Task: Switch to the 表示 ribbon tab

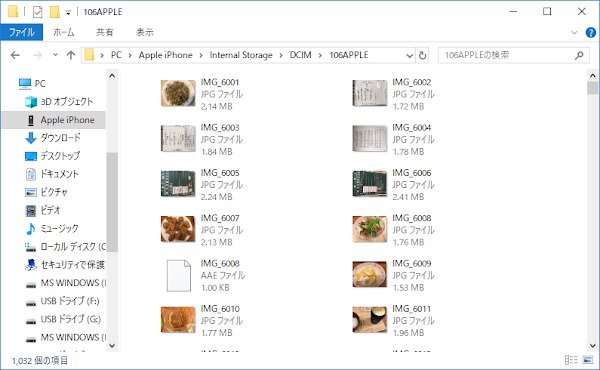Action: [145, 33]
